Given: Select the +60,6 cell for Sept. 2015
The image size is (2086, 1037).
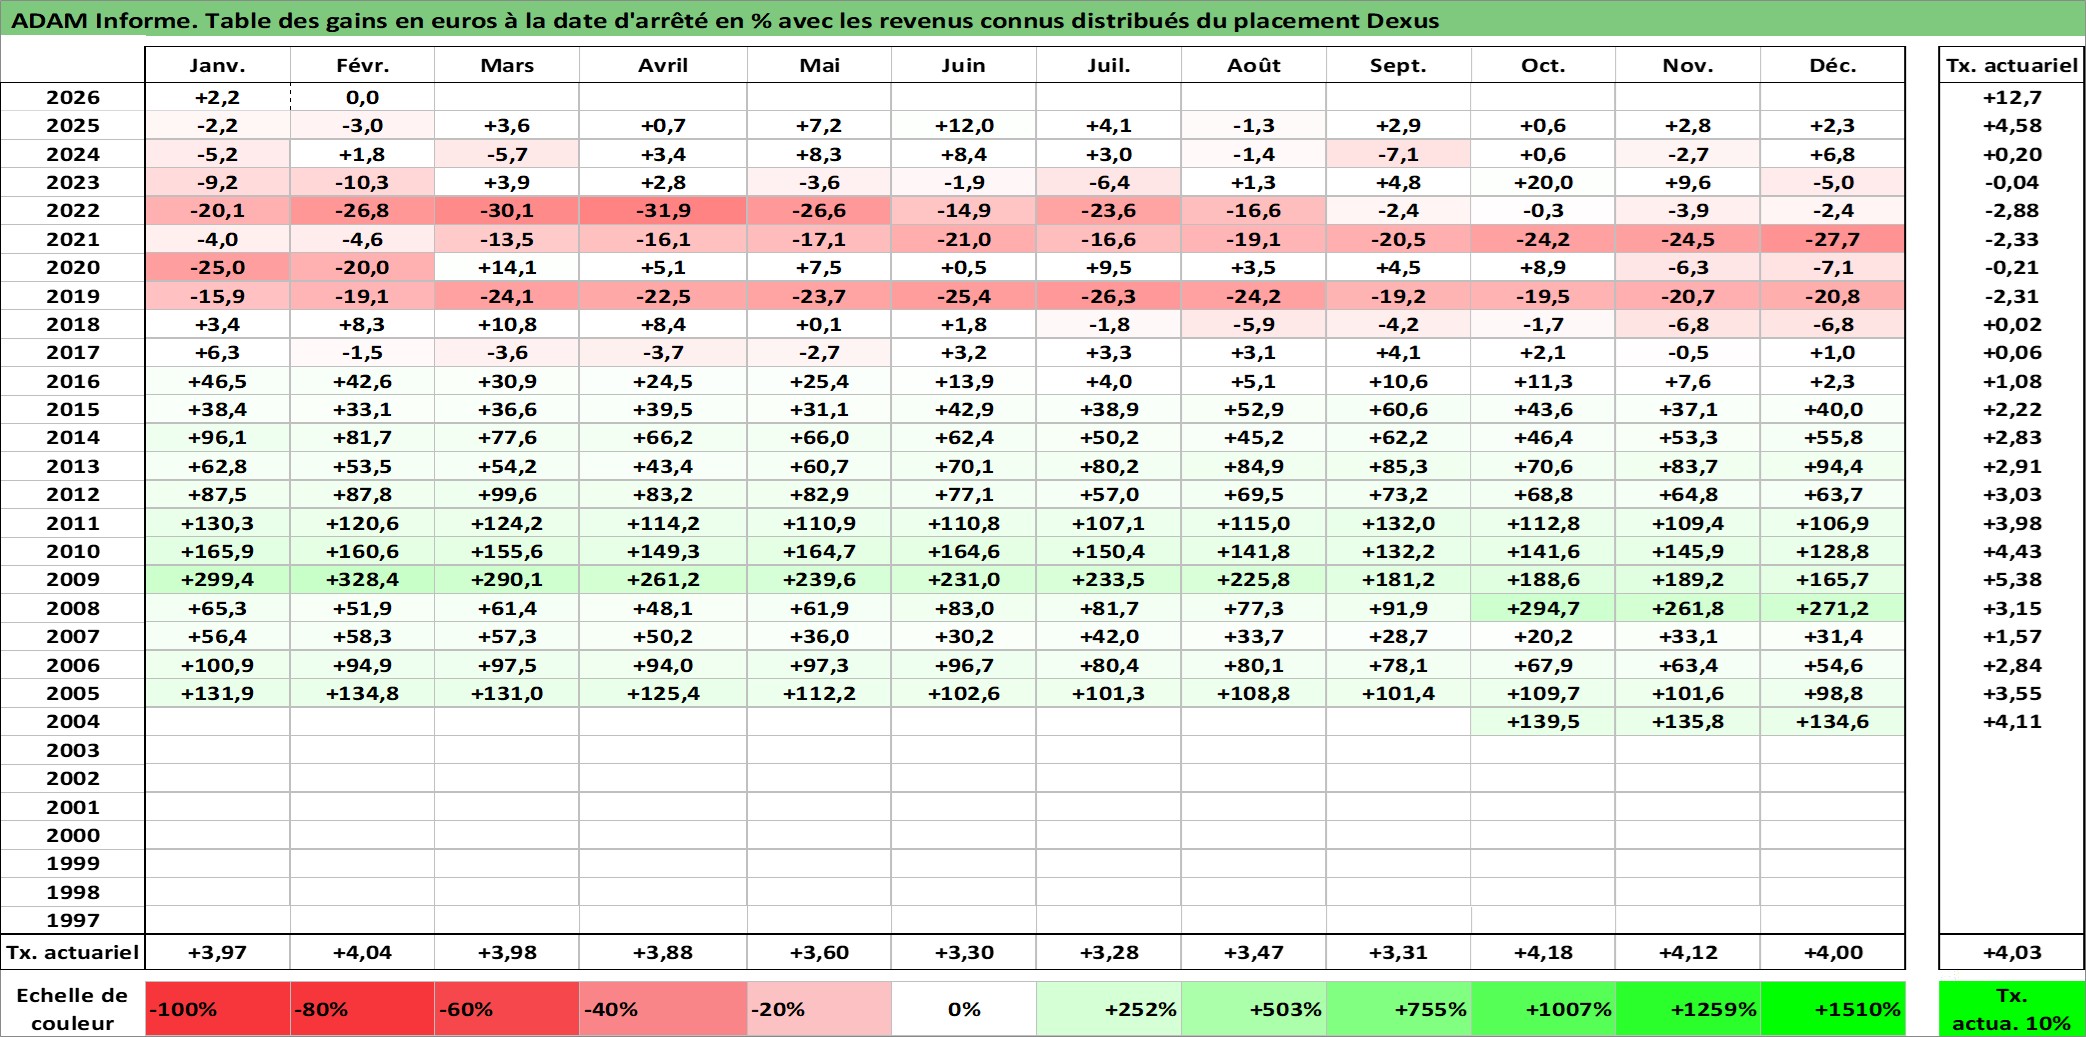Looking at the screenshot, I should click(1398, 409).
